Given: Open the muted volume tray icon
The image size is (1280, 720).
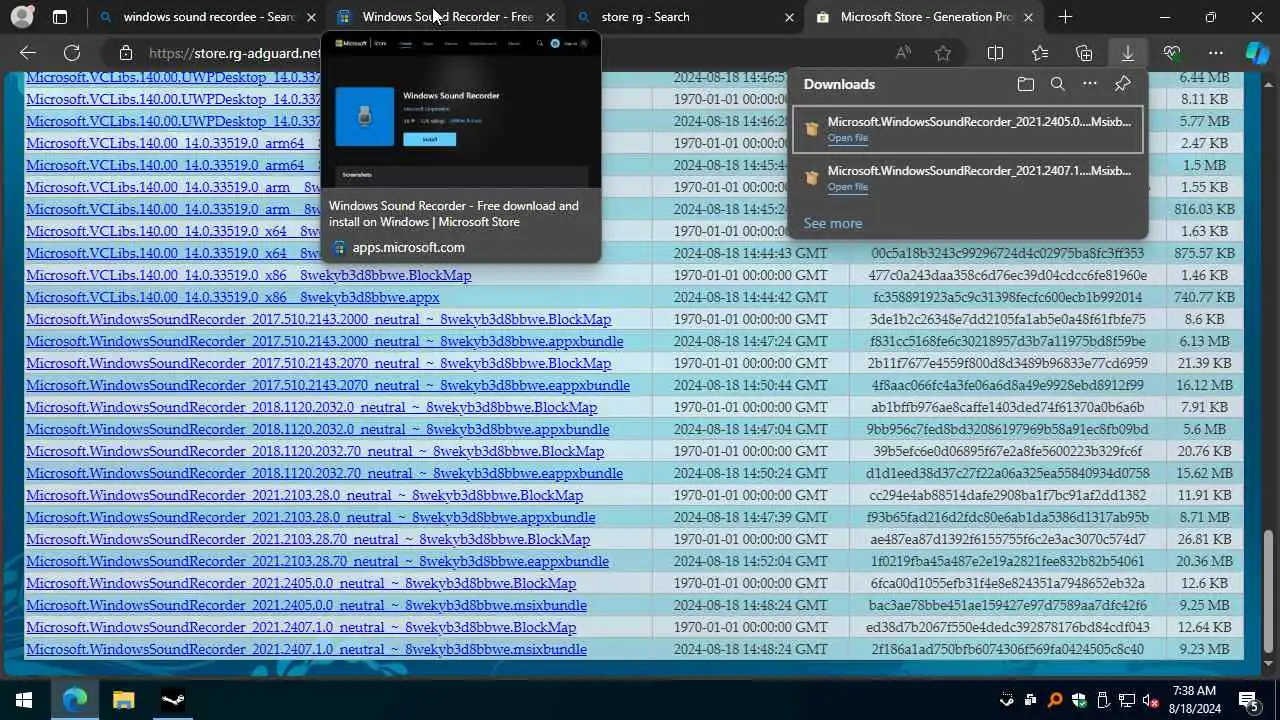Looking at the screenshot, I should [x=1151, y=700].
